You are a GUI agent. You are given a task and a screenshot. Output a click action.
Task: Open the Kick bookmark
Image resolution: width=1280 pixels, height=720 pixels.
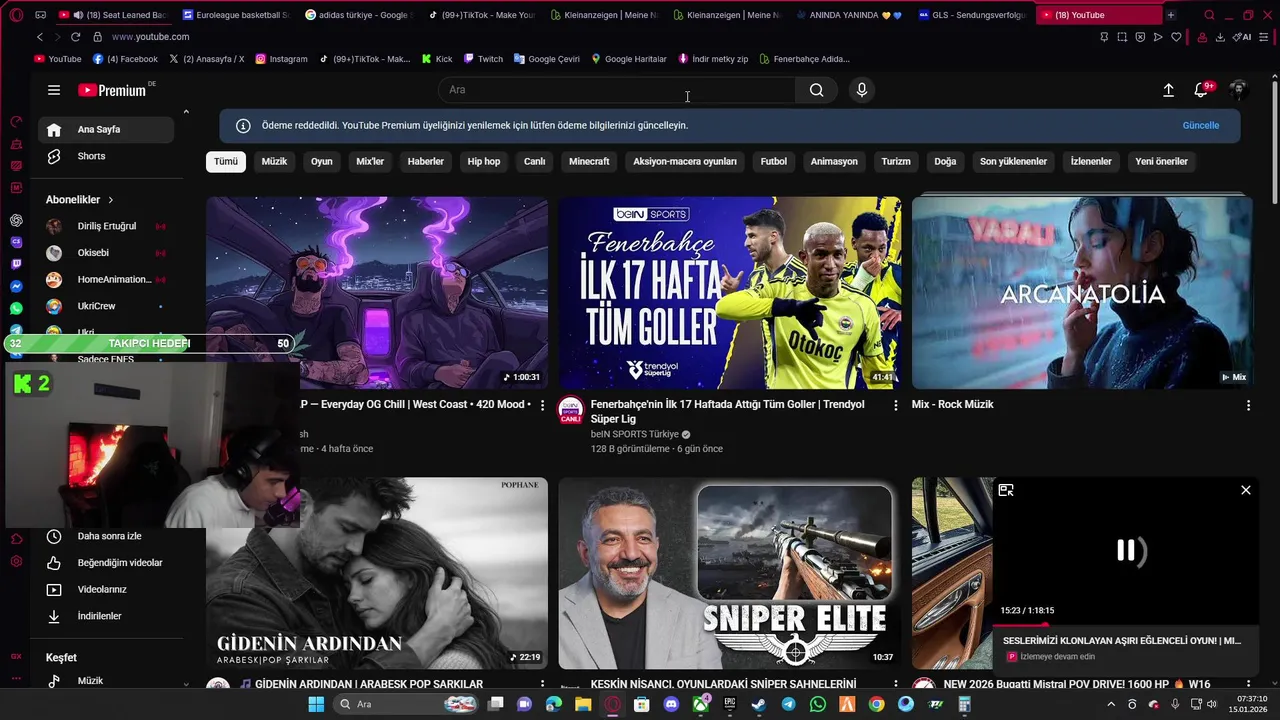437,59
